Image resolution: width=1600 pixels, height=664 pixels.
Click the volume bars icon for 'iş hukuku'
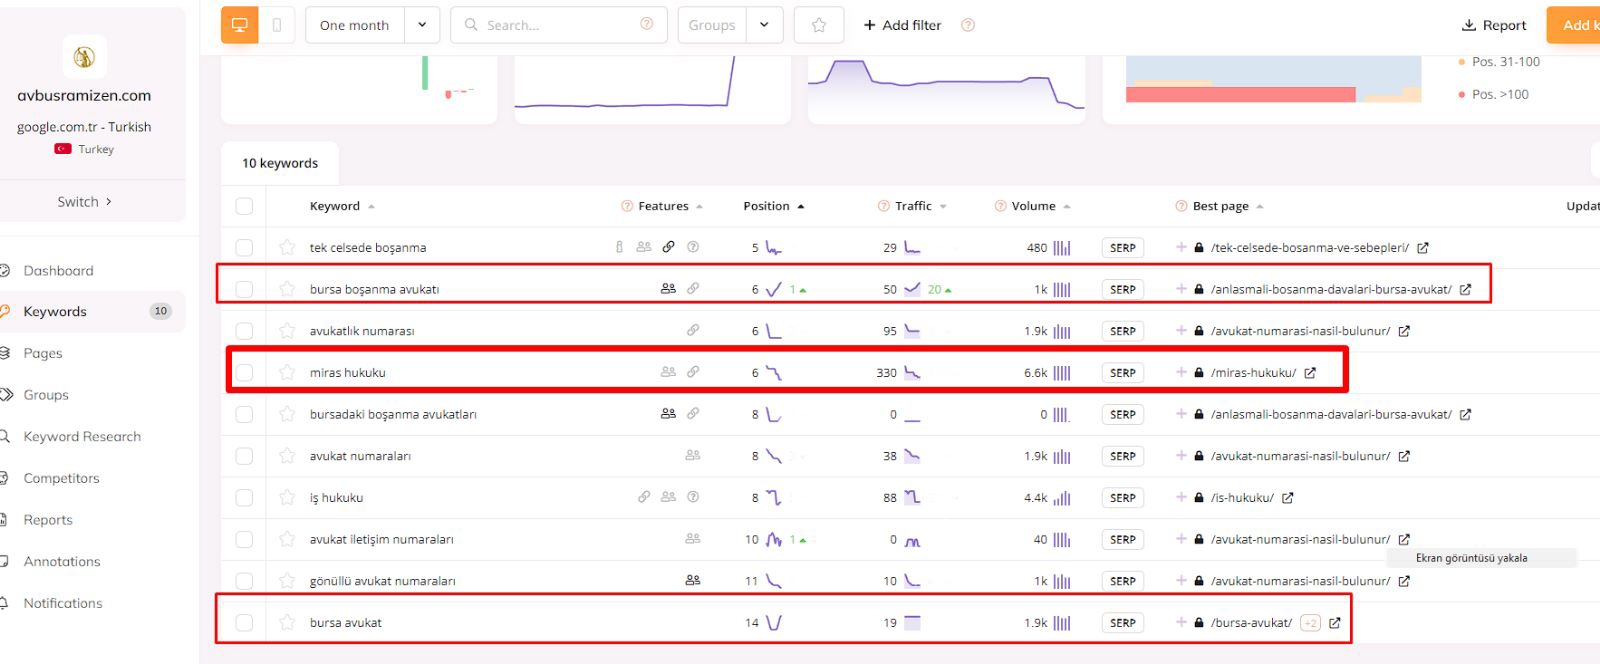[x=1061, y=498]
